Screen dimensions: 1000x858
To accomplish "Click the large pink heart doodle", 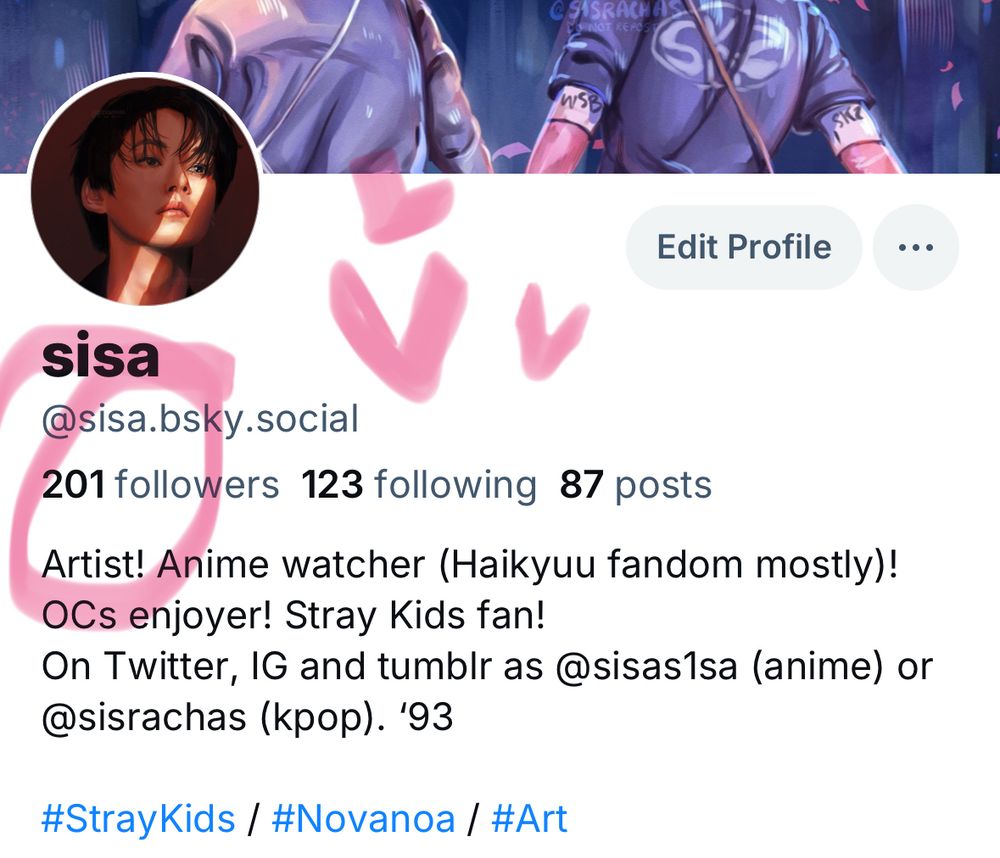I will click(401, 325).
